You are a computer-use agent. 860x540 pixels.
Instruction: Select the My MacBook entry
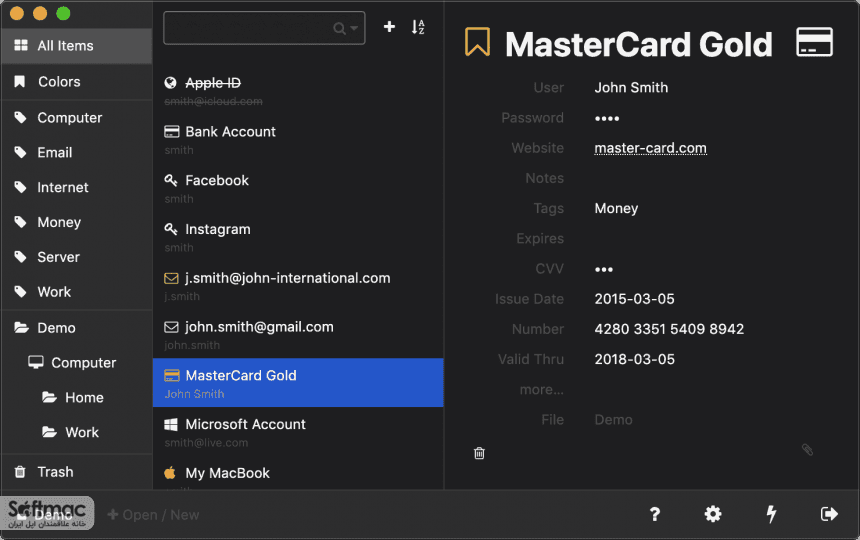tap(298, 473)
